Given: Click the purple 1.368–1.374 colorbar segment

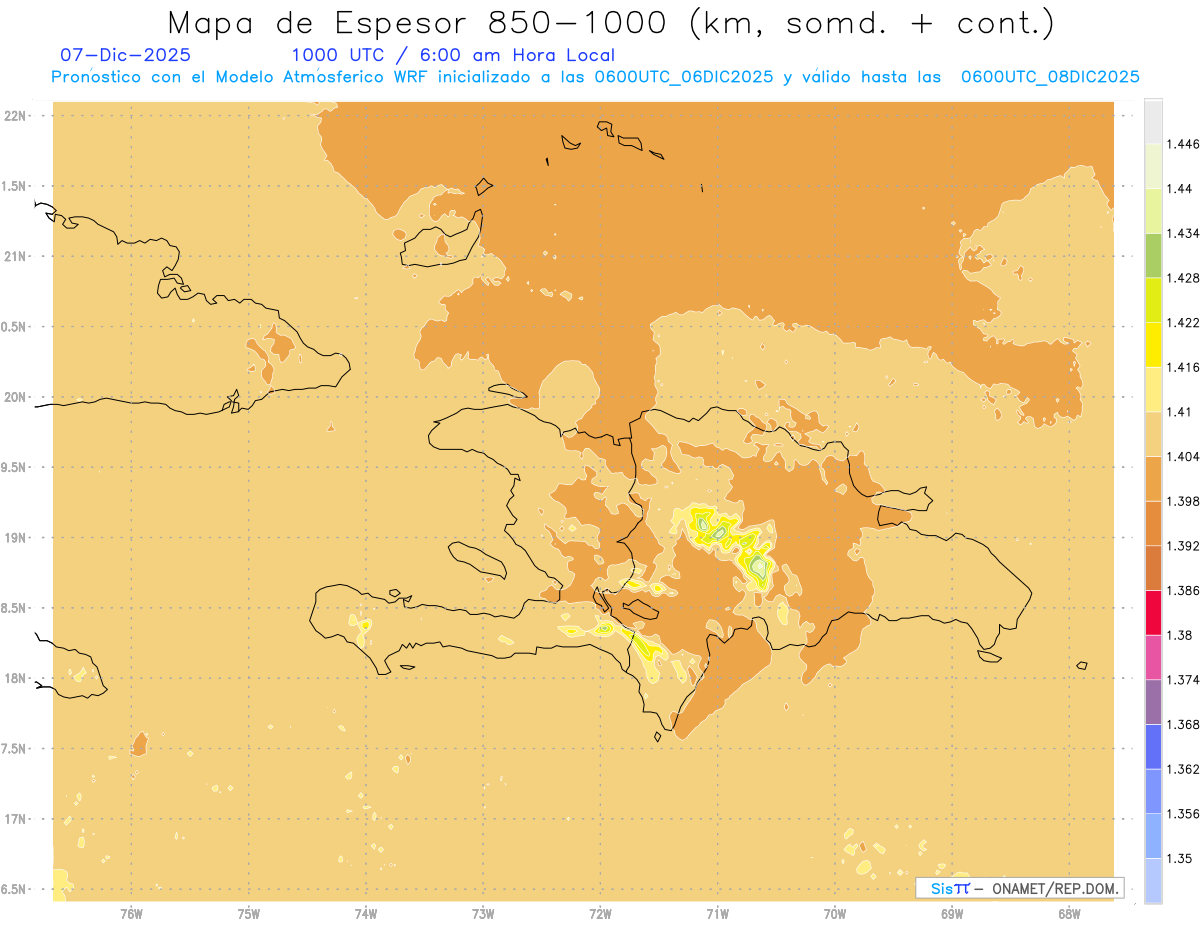Looking at the screenshot, I should pos(1153,702).
